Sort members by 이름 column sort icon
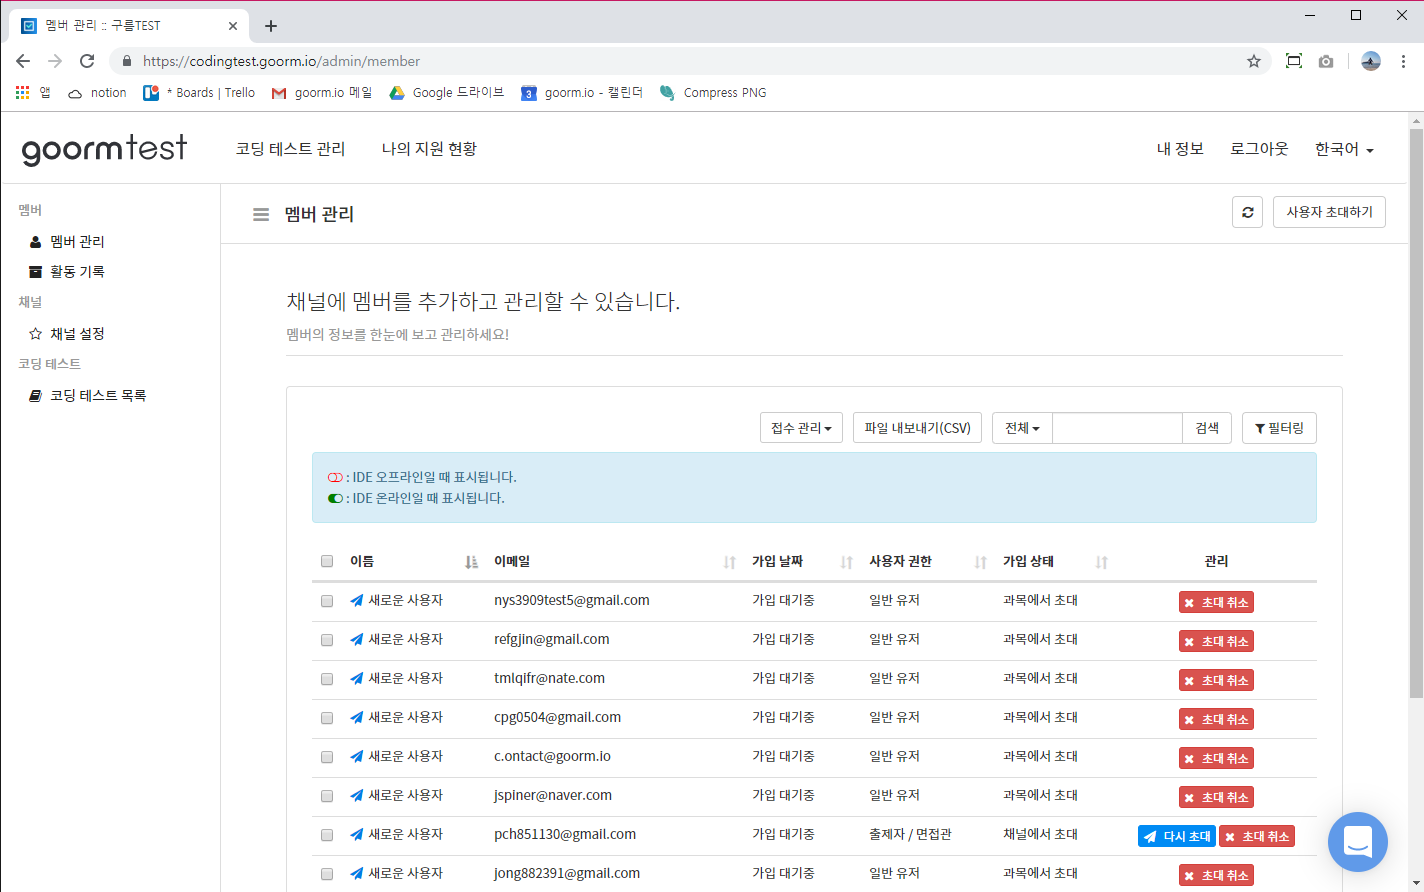 pos(471,562)
